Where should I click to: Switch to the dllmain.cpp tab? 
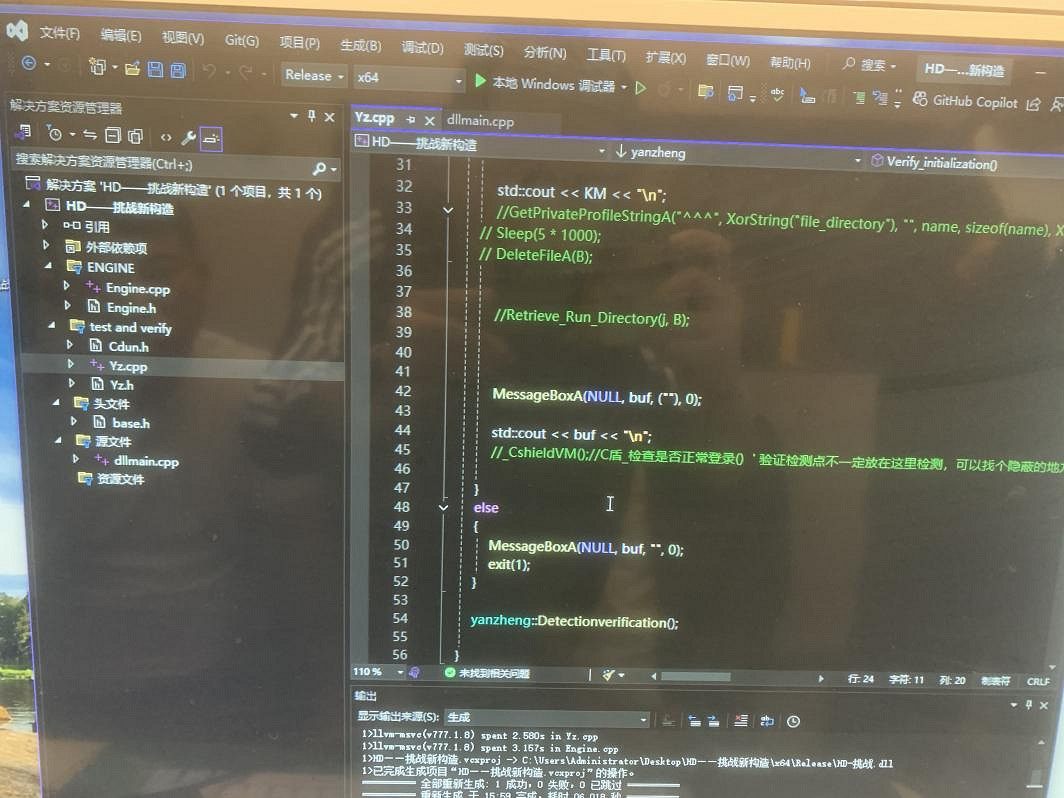[480, 121]
